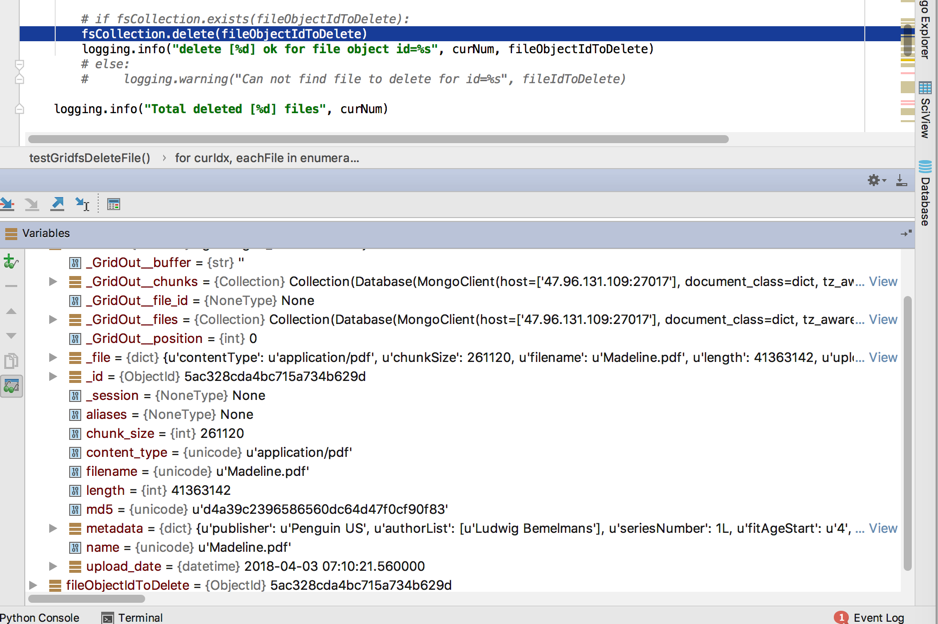Click the move watch up arrow icon
This screenshot has height=624, width=938.
[11, 311]
